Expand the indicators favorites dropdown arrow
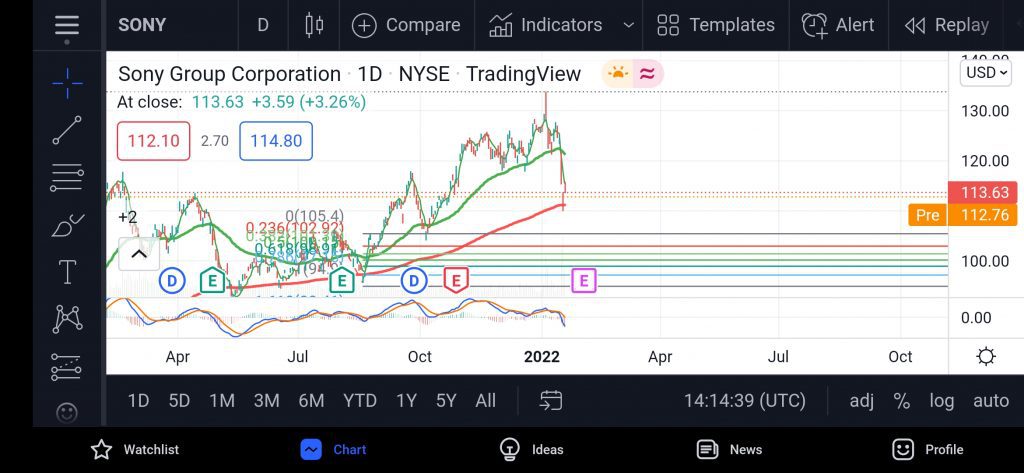Screen dimensions: 1024x473 pos(628,25)
